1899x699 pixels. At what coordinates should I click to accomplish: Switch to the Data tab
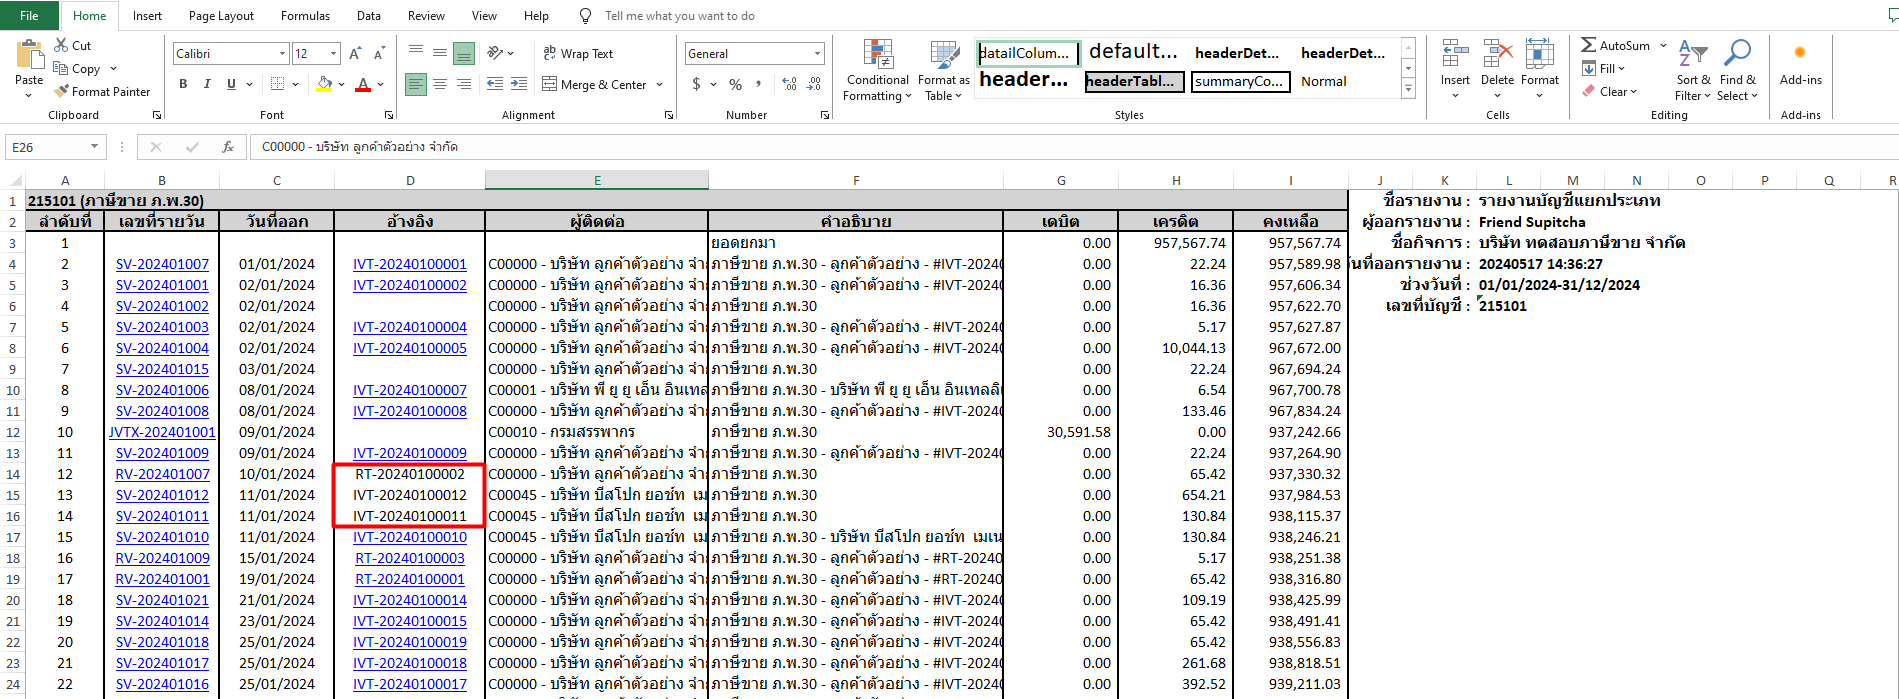click(x=368, y=15)
